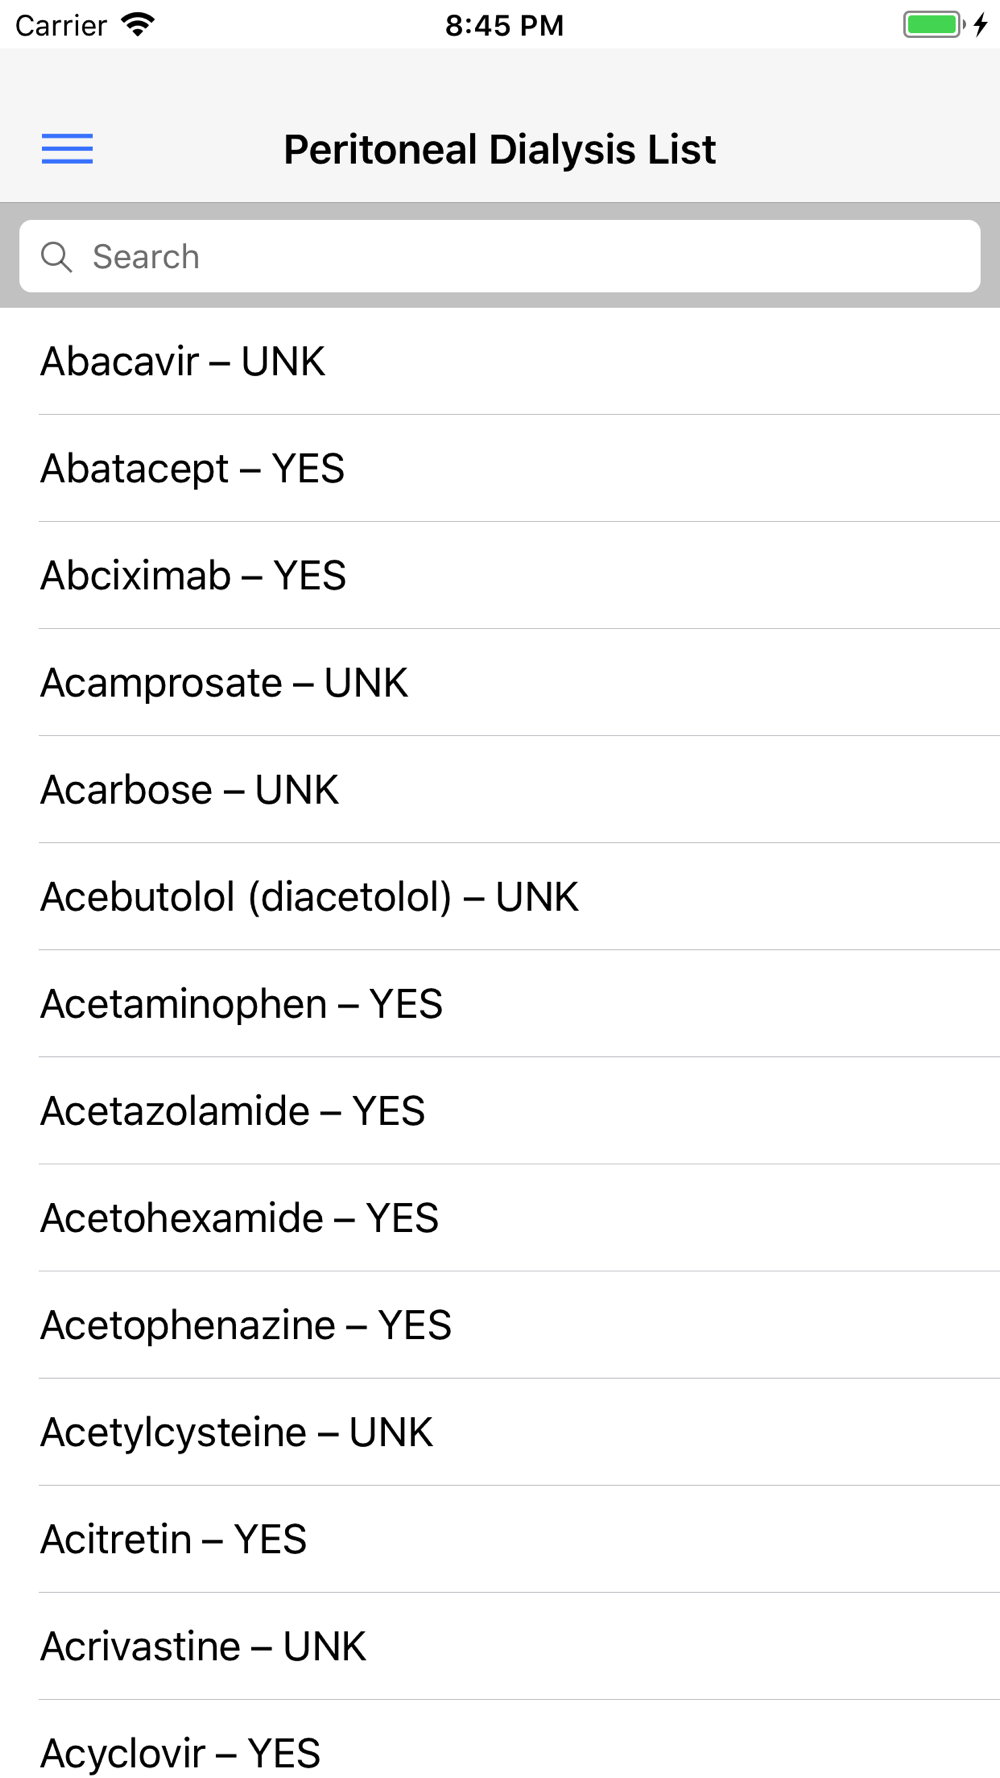Click the Wi-Fi signal icon
The image size is (1000, 1778).
click(x=138, y=24)
